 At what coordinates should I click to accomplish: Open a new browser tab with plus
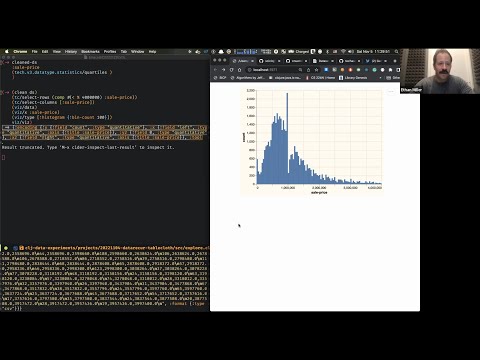pyautogui.click(x=395, y=61)
